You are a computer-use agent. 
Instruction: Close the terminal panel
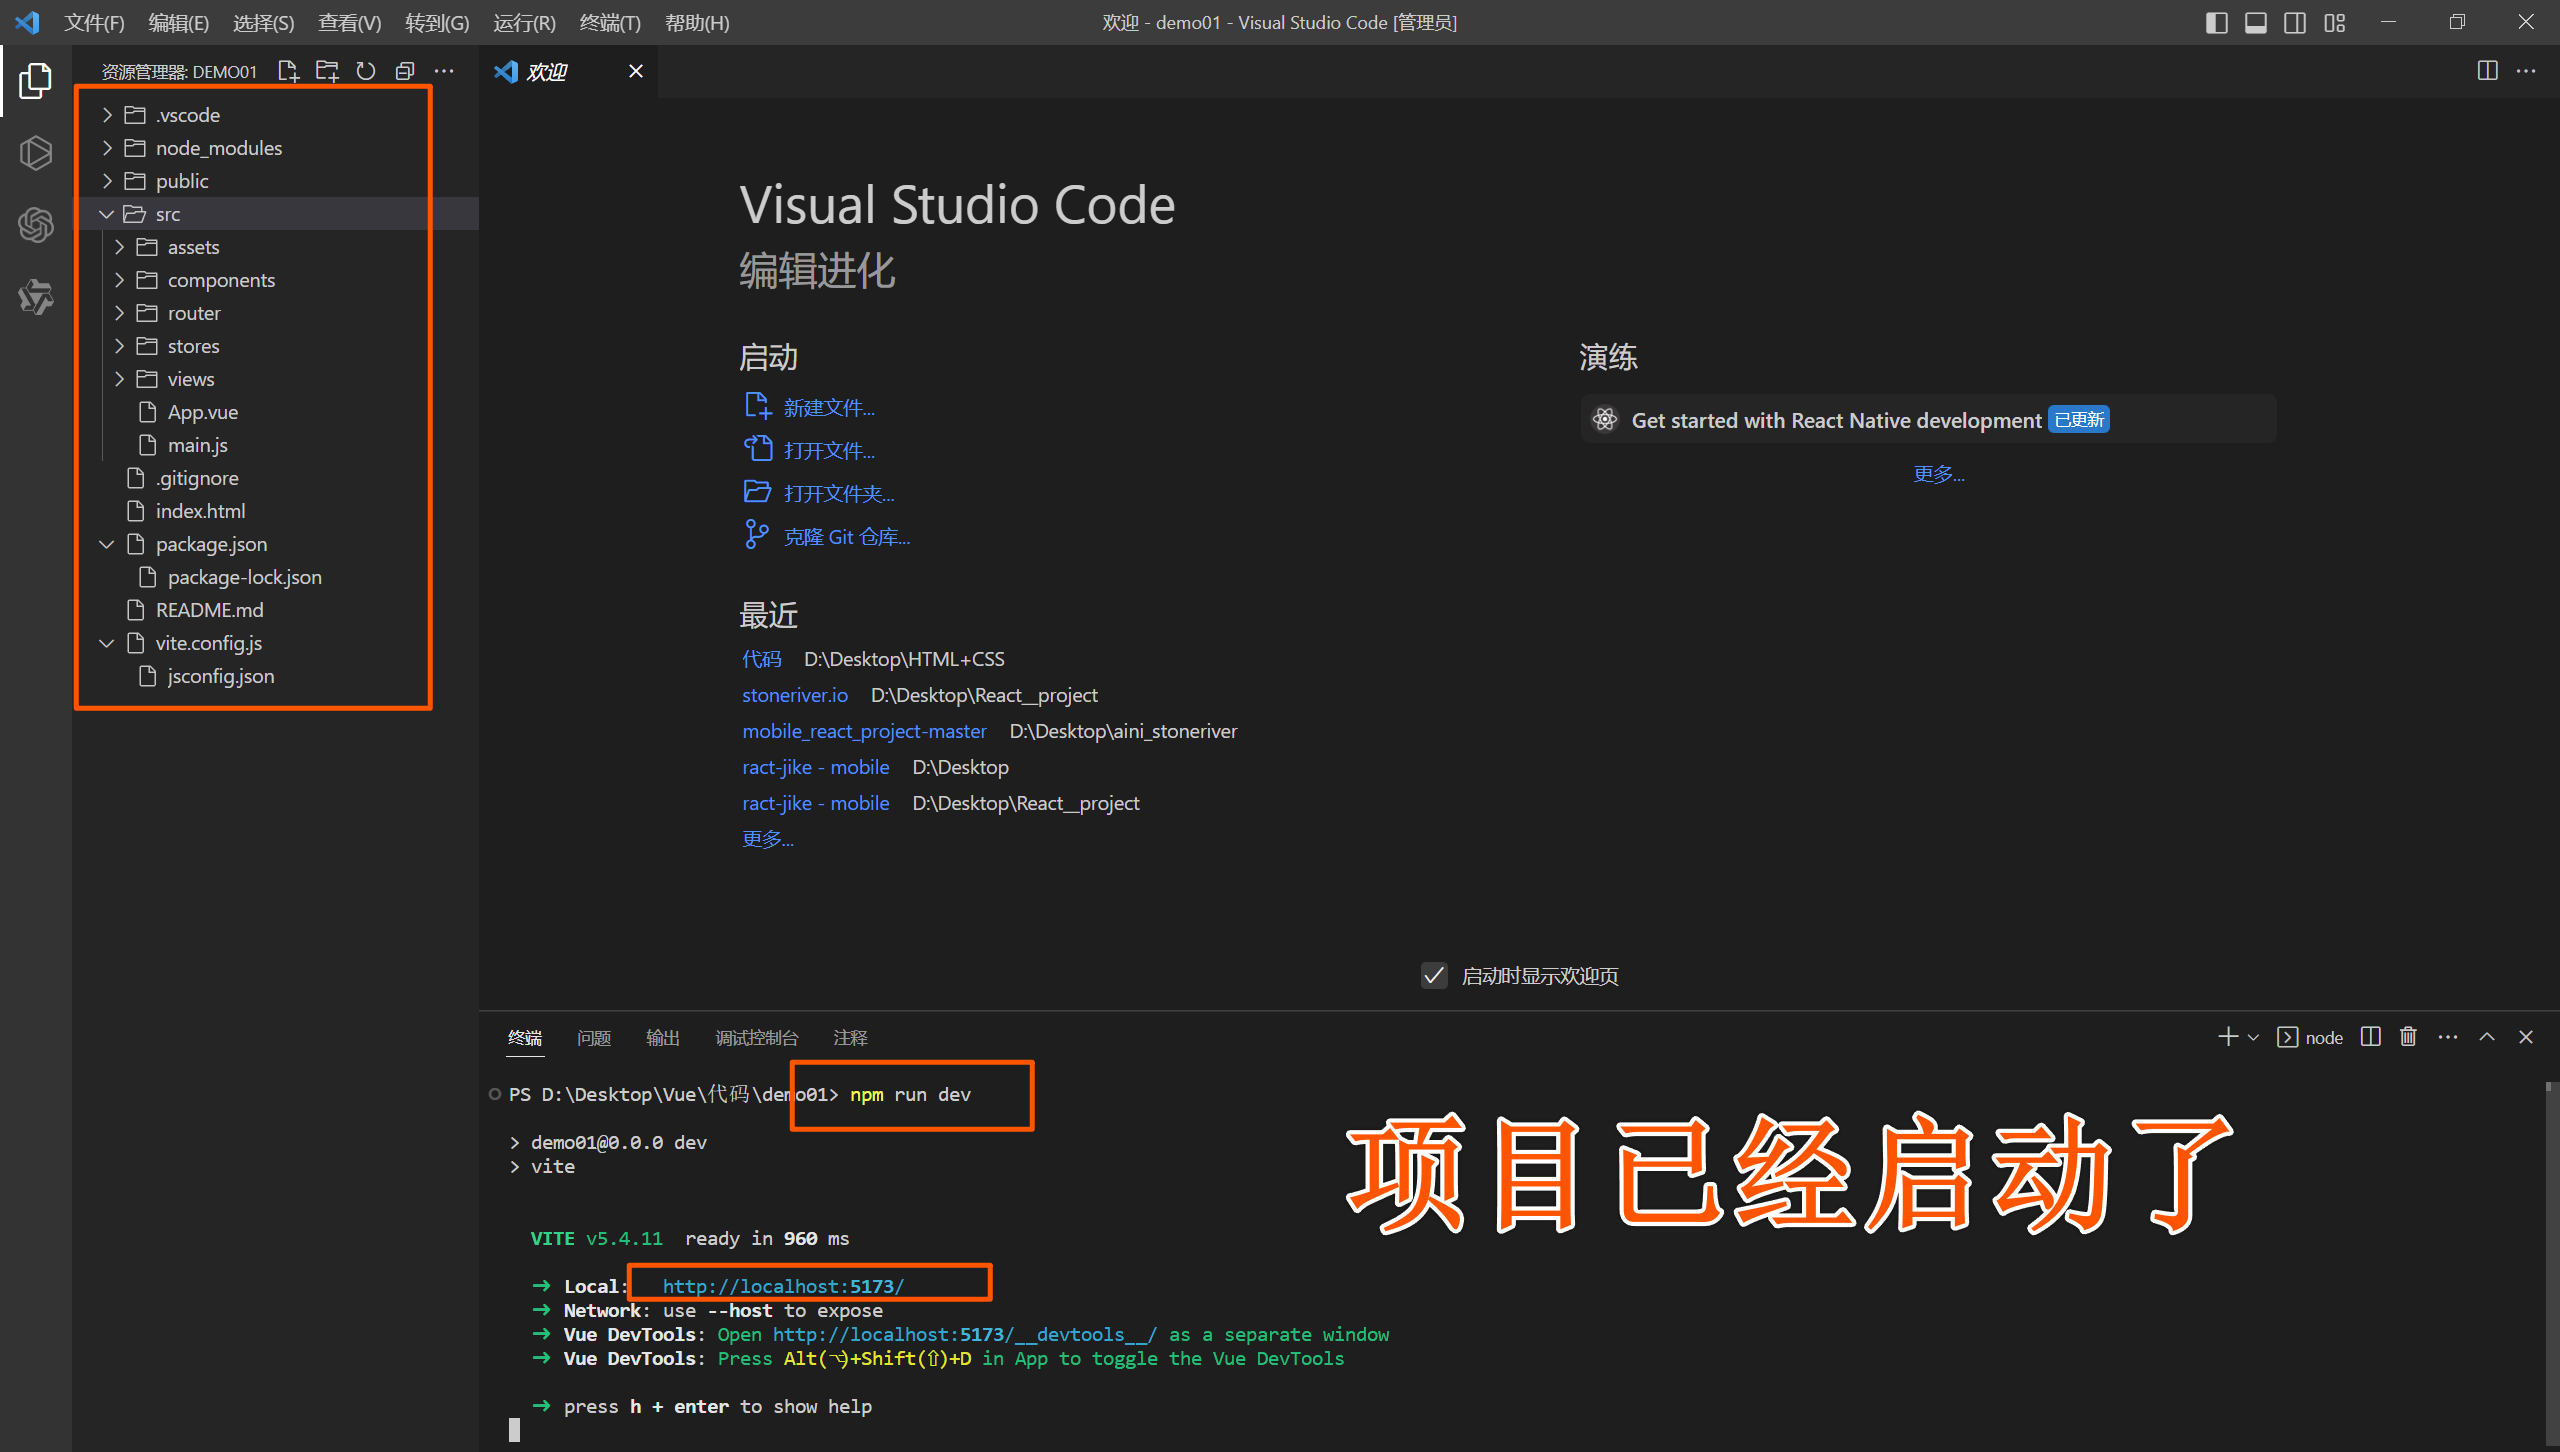[2526, 1037]
